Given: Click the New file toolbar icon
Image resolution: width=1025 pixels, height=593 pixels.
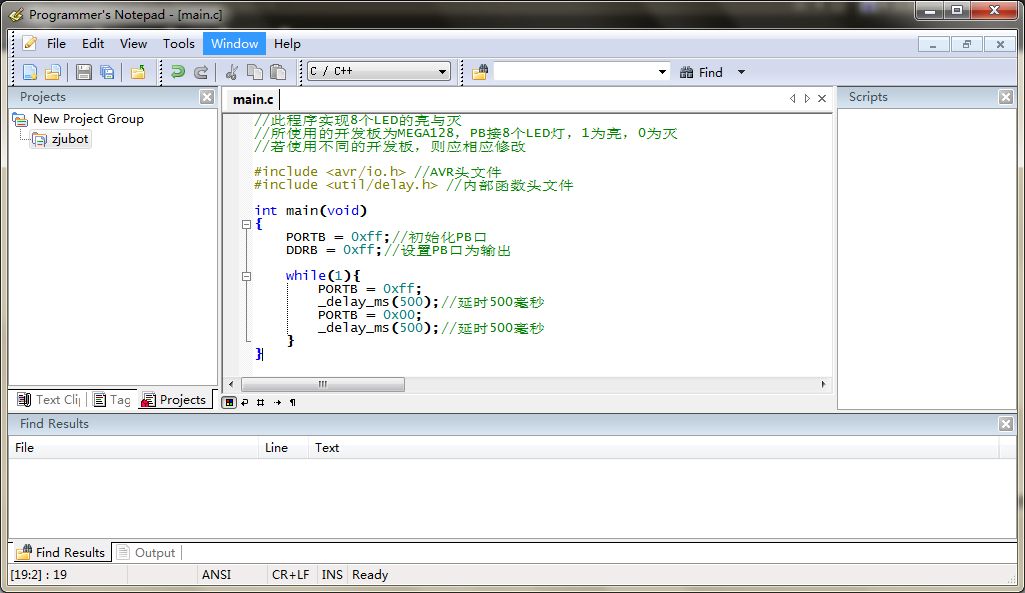Looking at the screenshot, I should click(30, 72).
